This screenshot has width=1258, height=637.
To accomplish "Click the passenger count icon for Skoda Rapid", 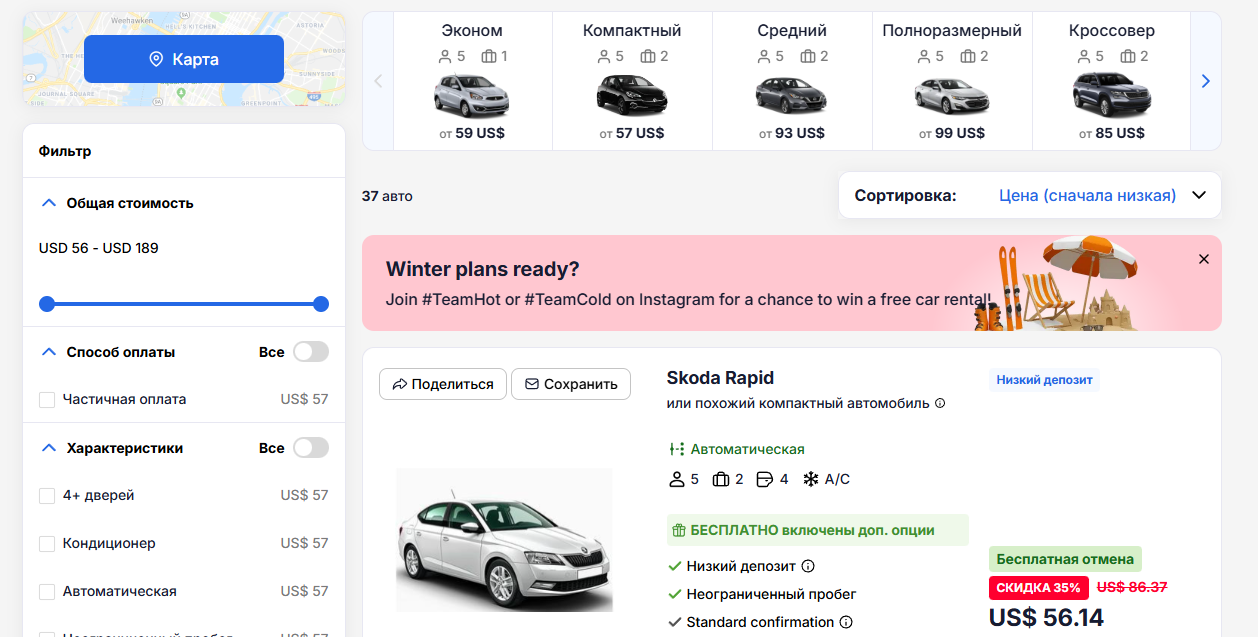I will click(x=675, y=479).
